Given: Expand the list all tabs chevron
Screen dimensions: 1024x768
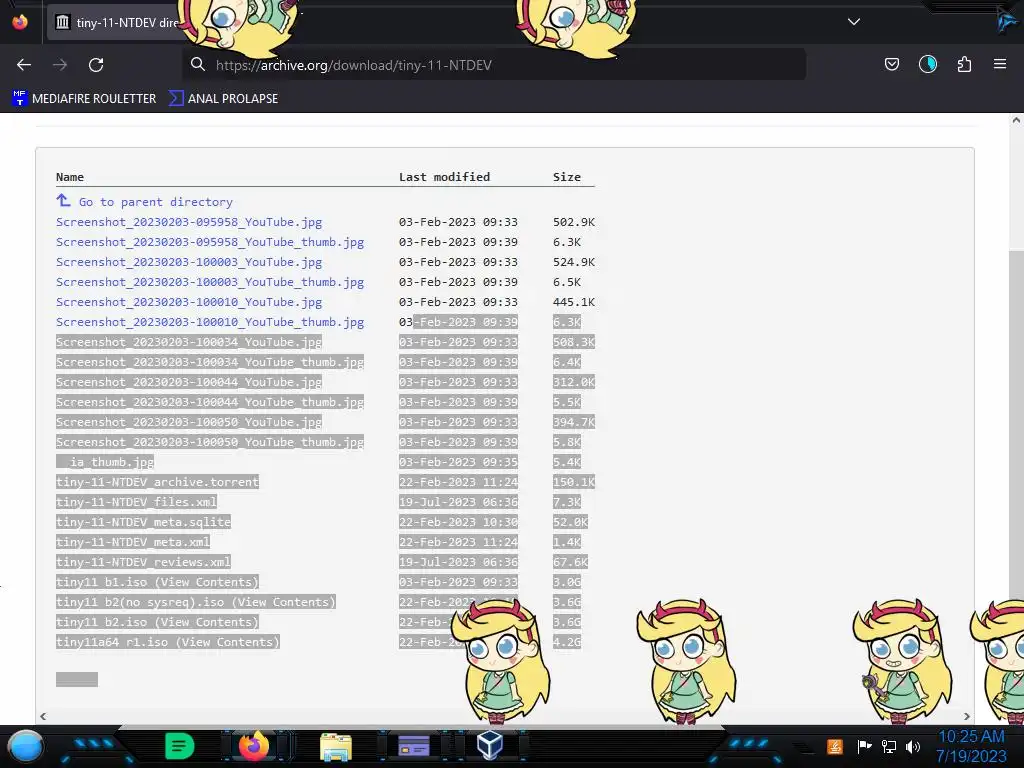Looking at the screenshot, I should point(854,22).
